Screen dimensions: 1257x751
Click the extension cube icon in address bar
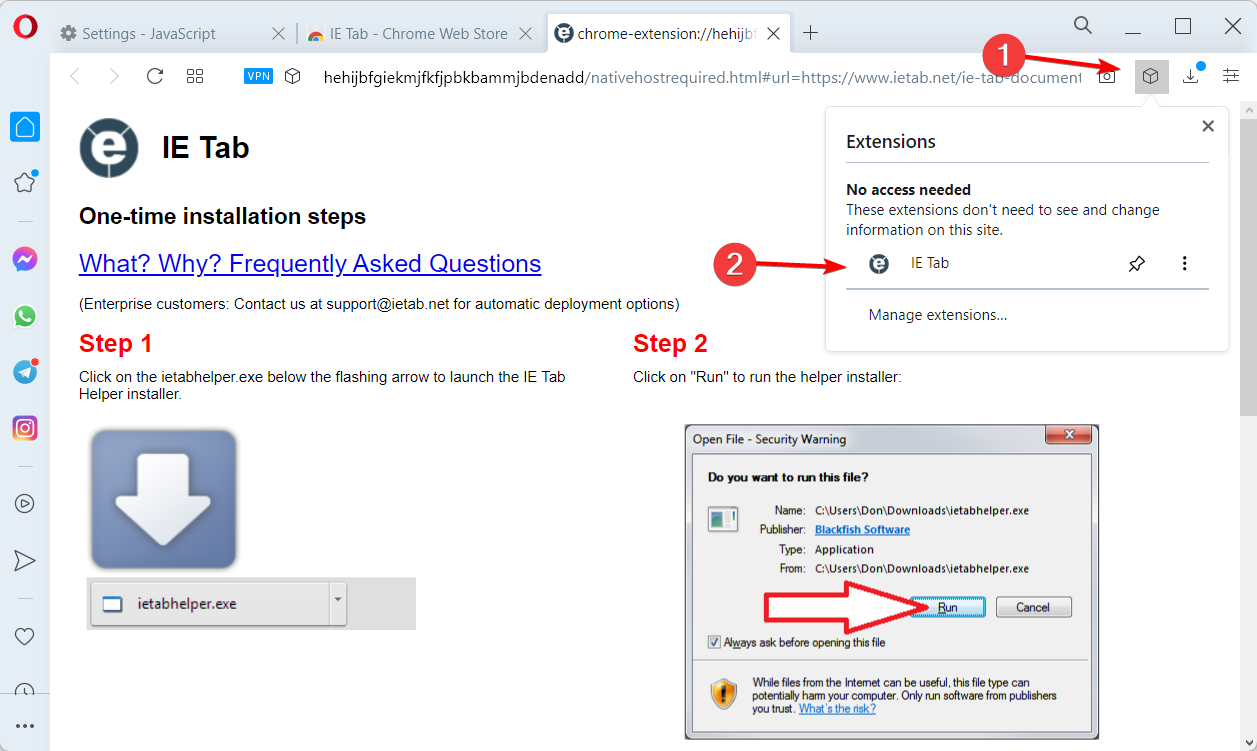(292, 76)
